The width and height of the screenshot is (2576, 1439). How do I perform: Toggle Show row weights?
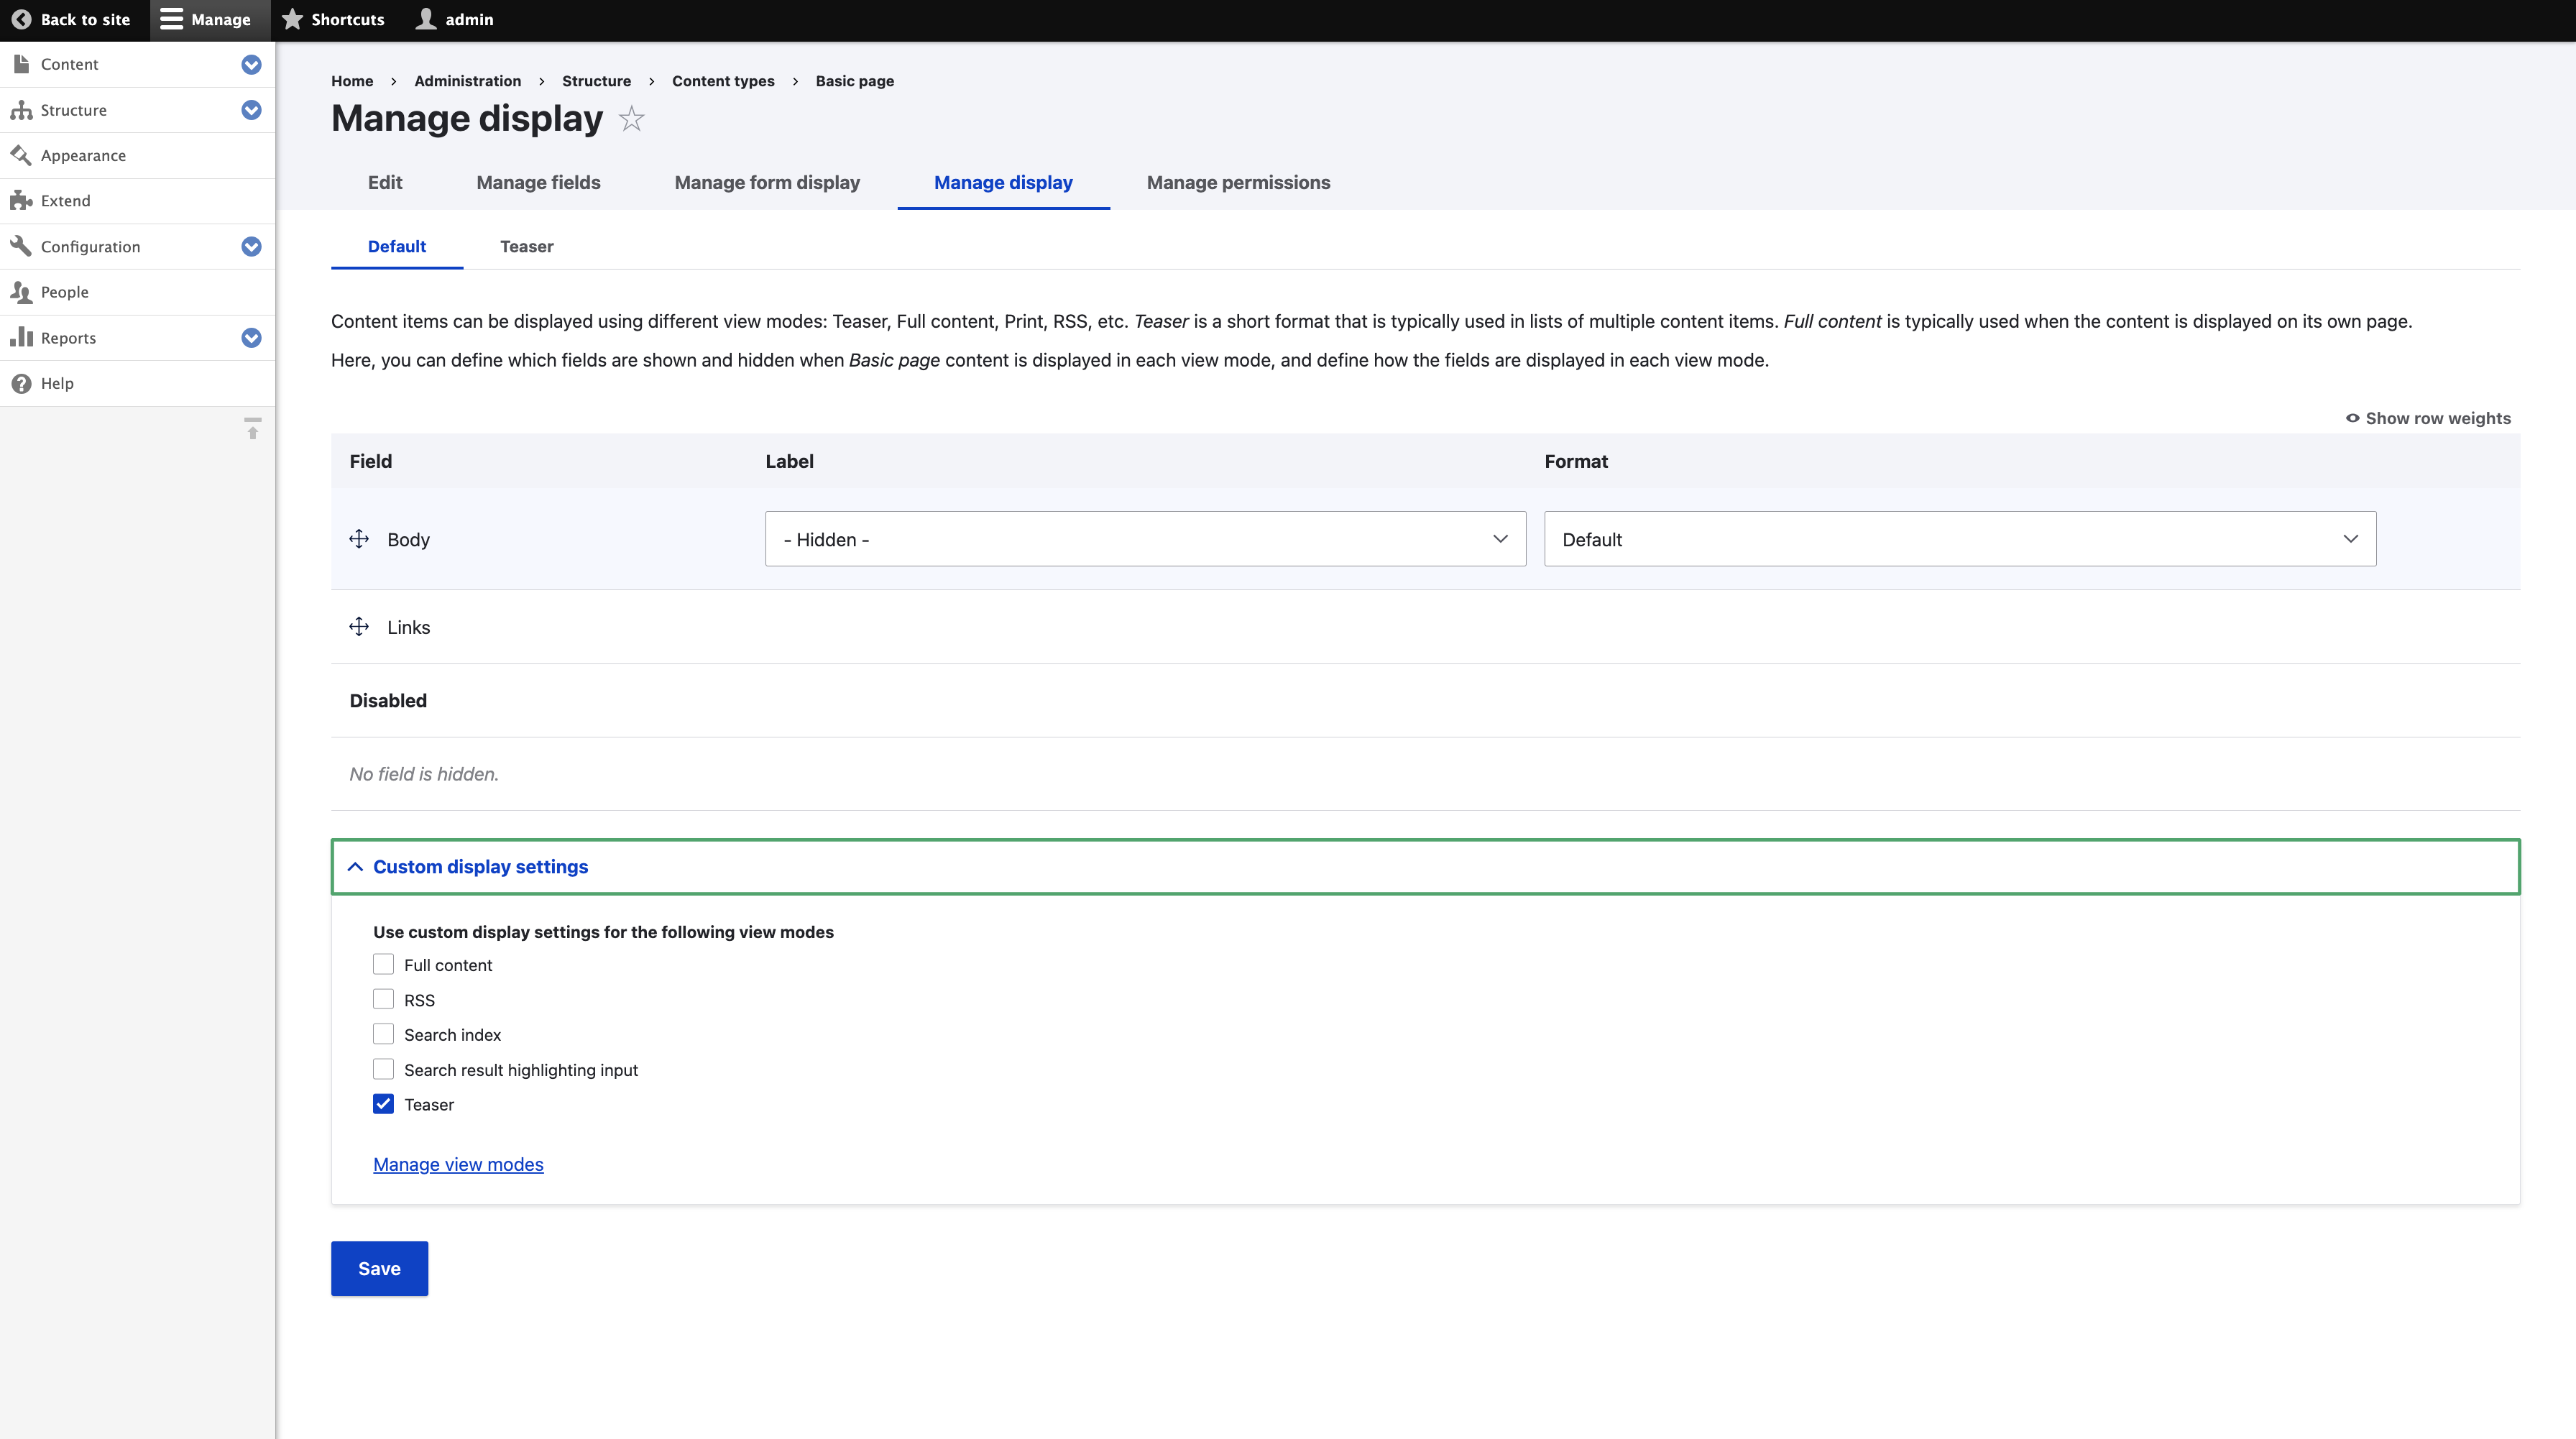click(x=2428, y=418)
